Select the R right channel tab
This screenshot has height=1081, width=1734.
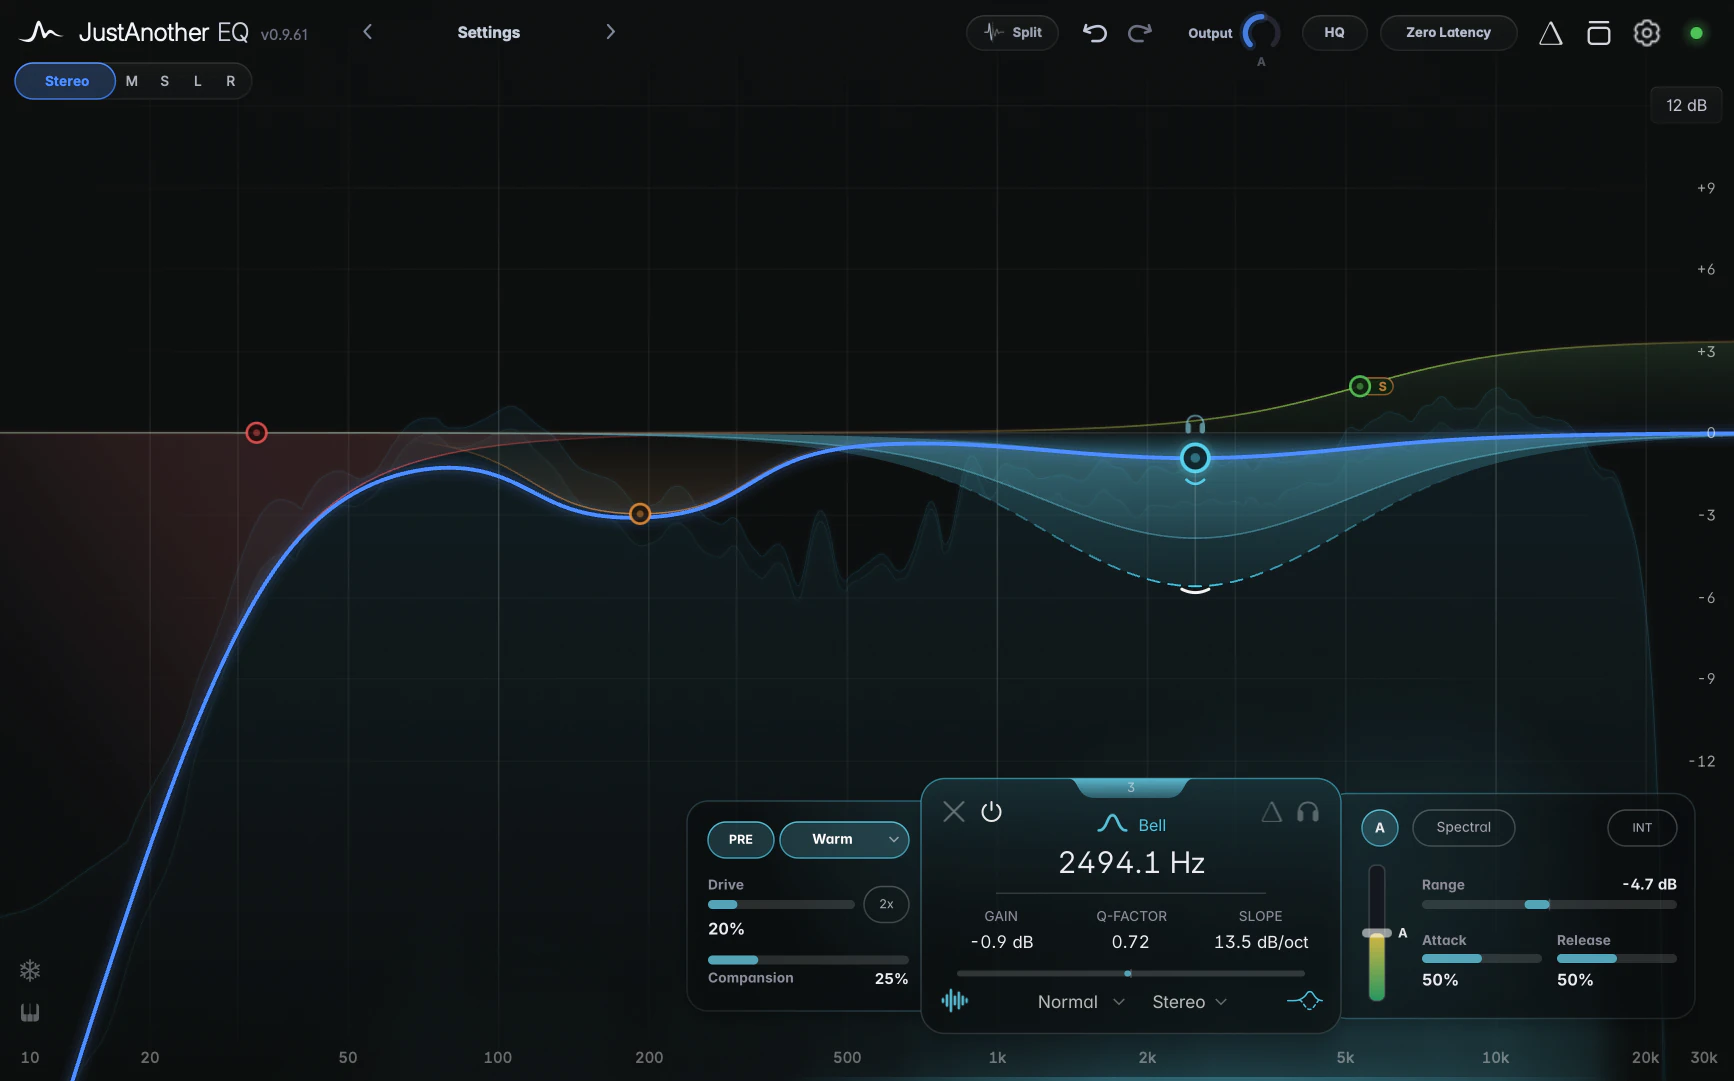231,81
